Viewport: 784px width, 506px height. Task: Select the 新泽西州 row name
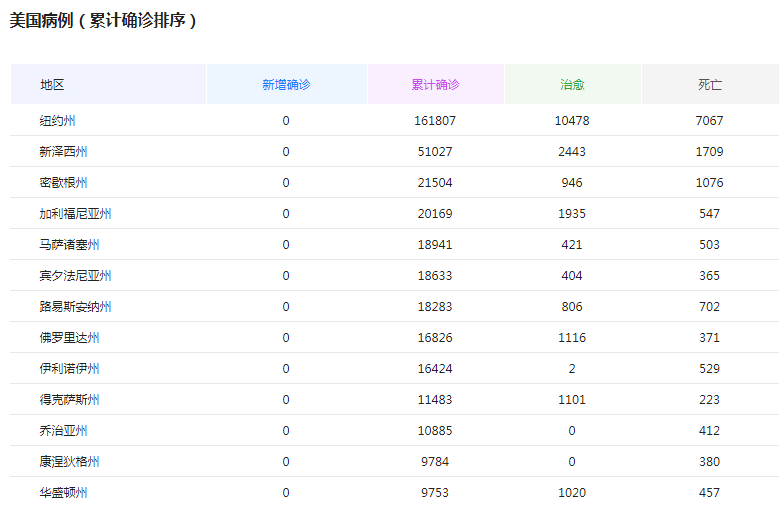click(x=64, y=152)
